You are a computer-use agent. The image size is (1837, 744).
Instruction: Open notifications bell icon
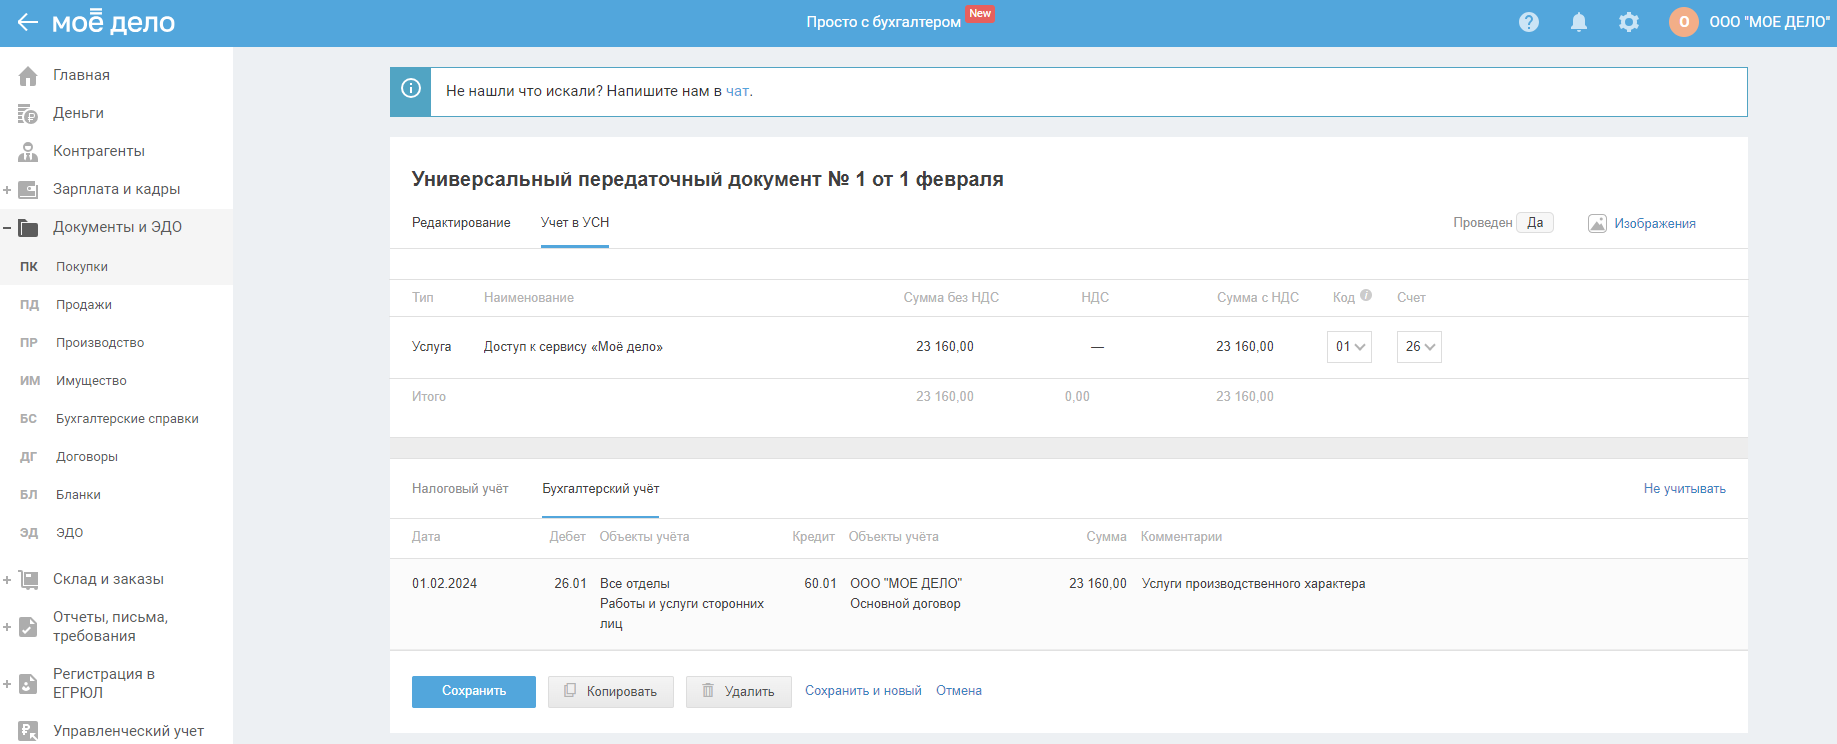pos(1578,22)
